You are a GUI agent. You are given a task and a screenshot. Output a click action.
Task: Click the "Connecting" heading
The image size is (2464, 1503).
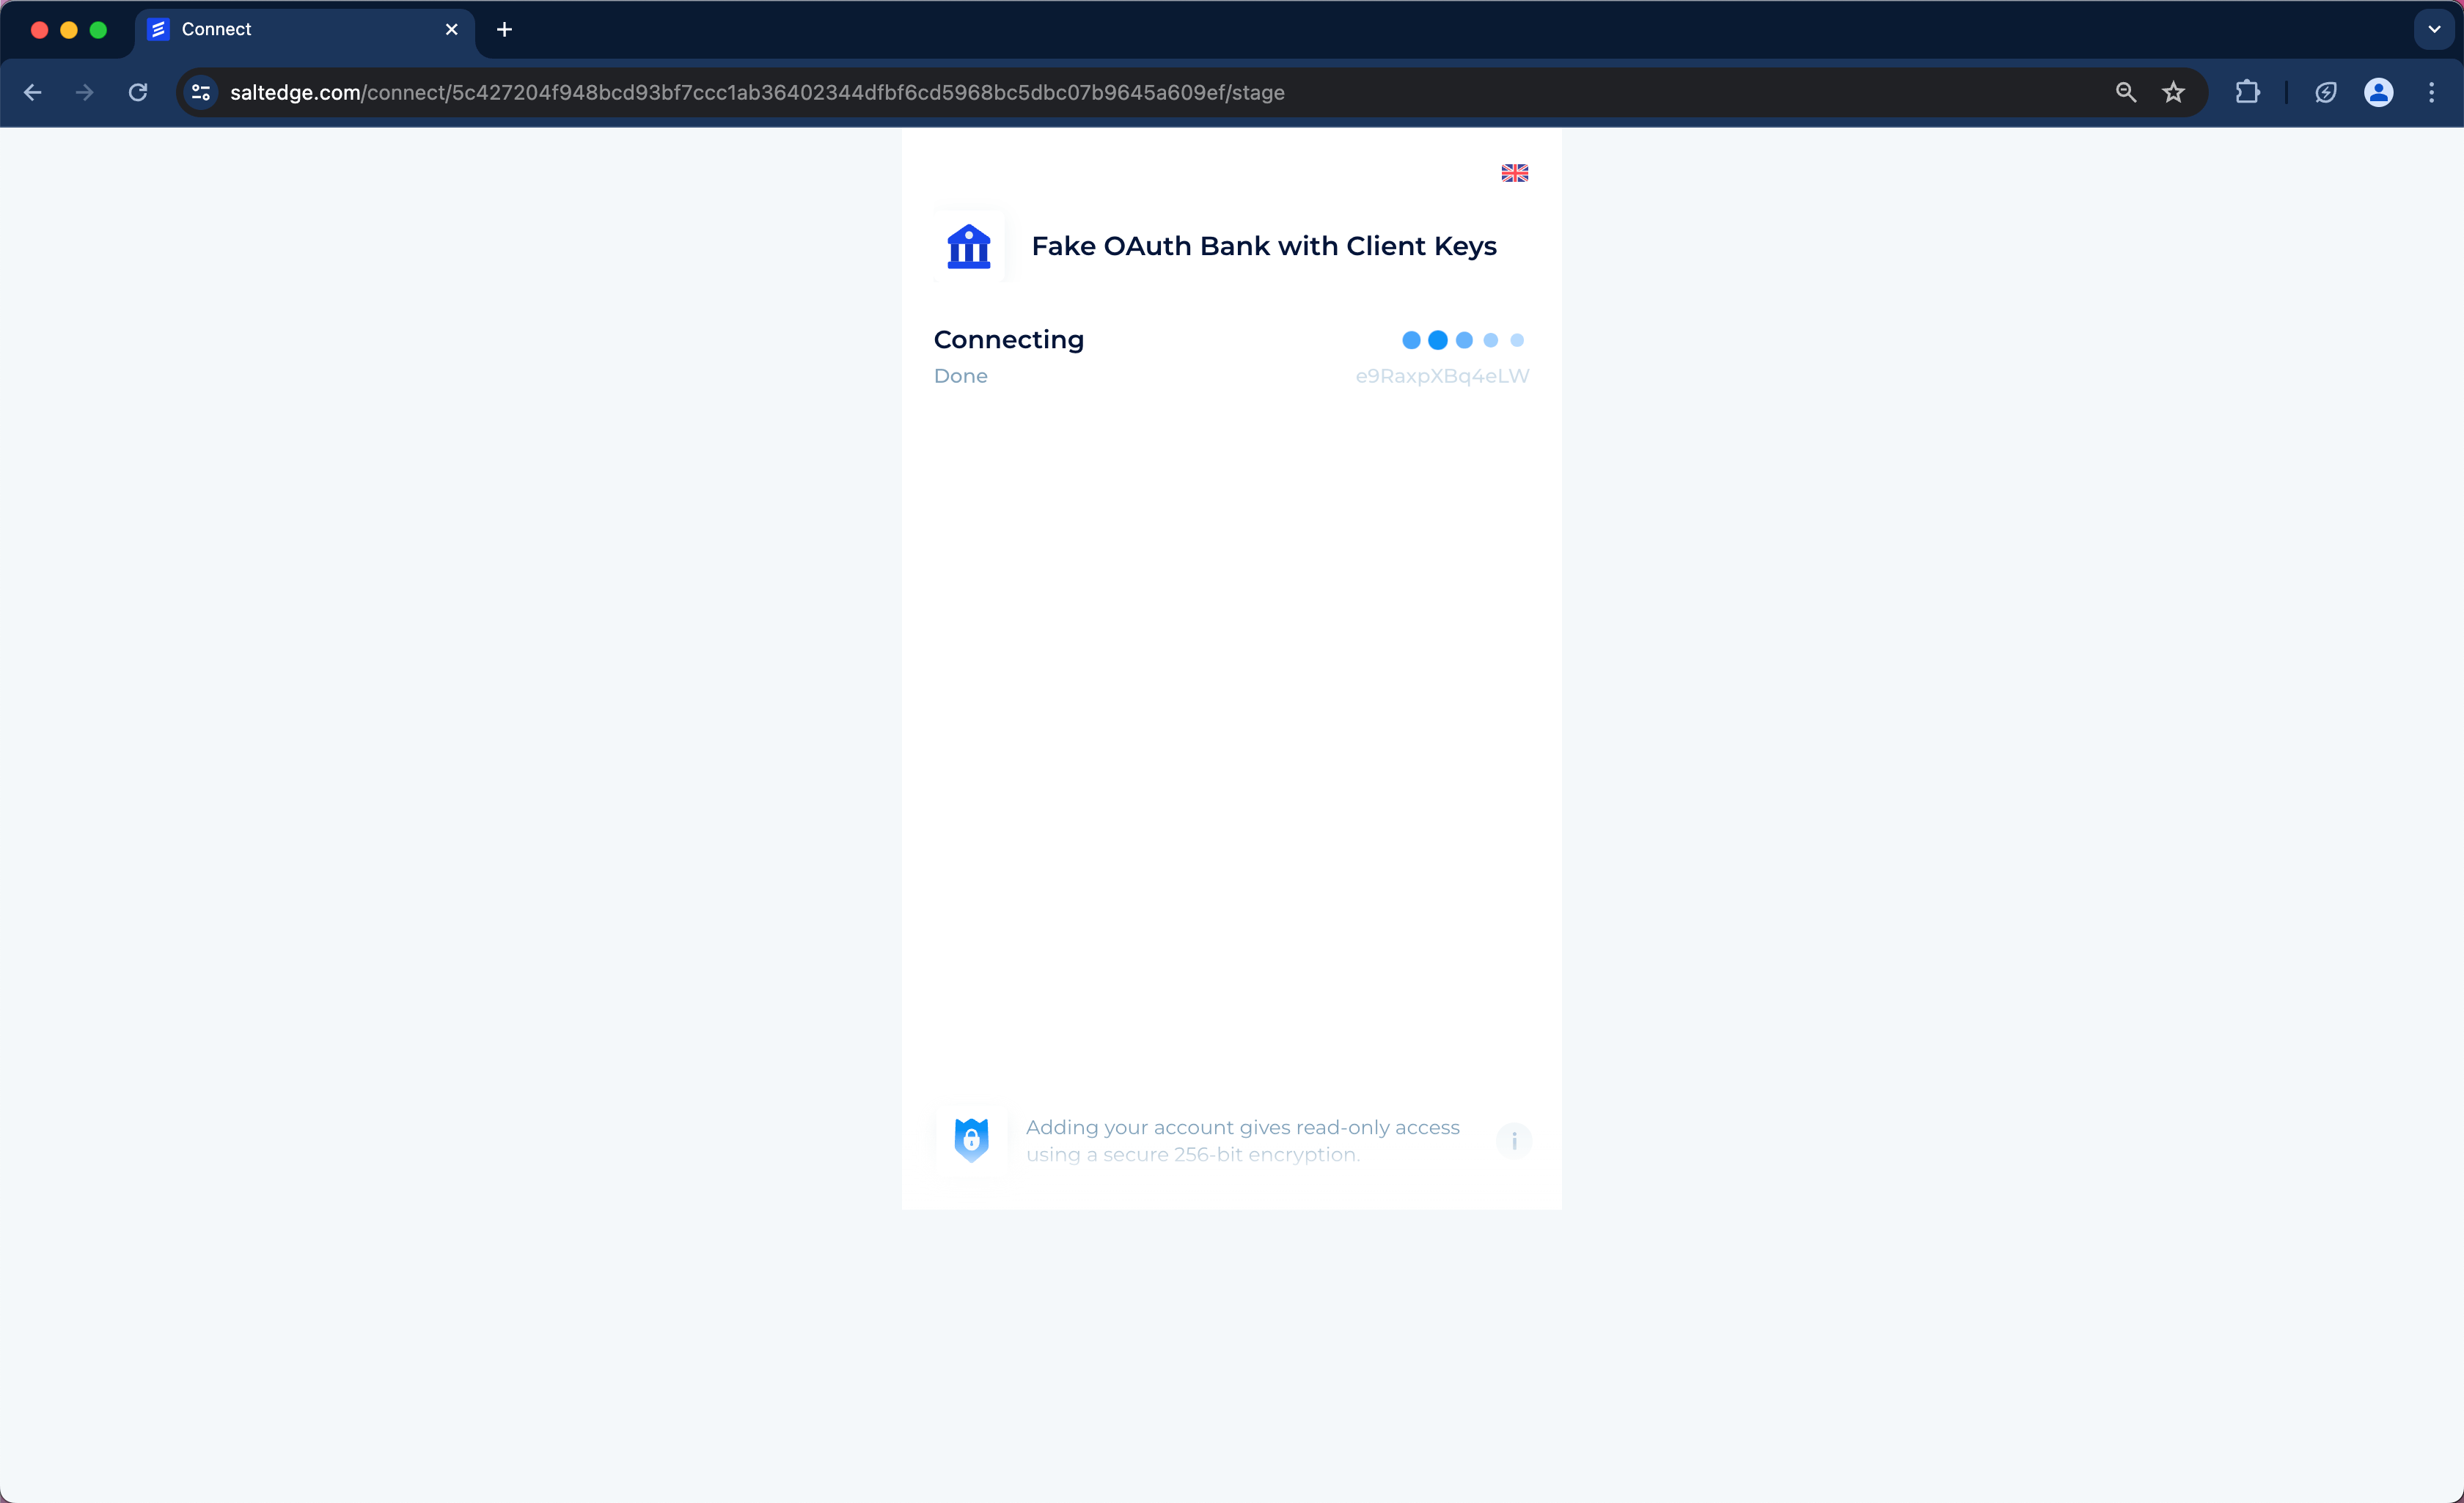tap(1008, 340)
